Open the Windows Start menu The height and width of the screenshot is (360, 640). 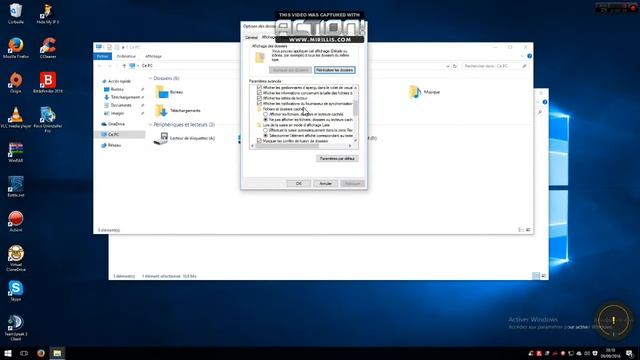pyautogui.click(x=7, y=353)
